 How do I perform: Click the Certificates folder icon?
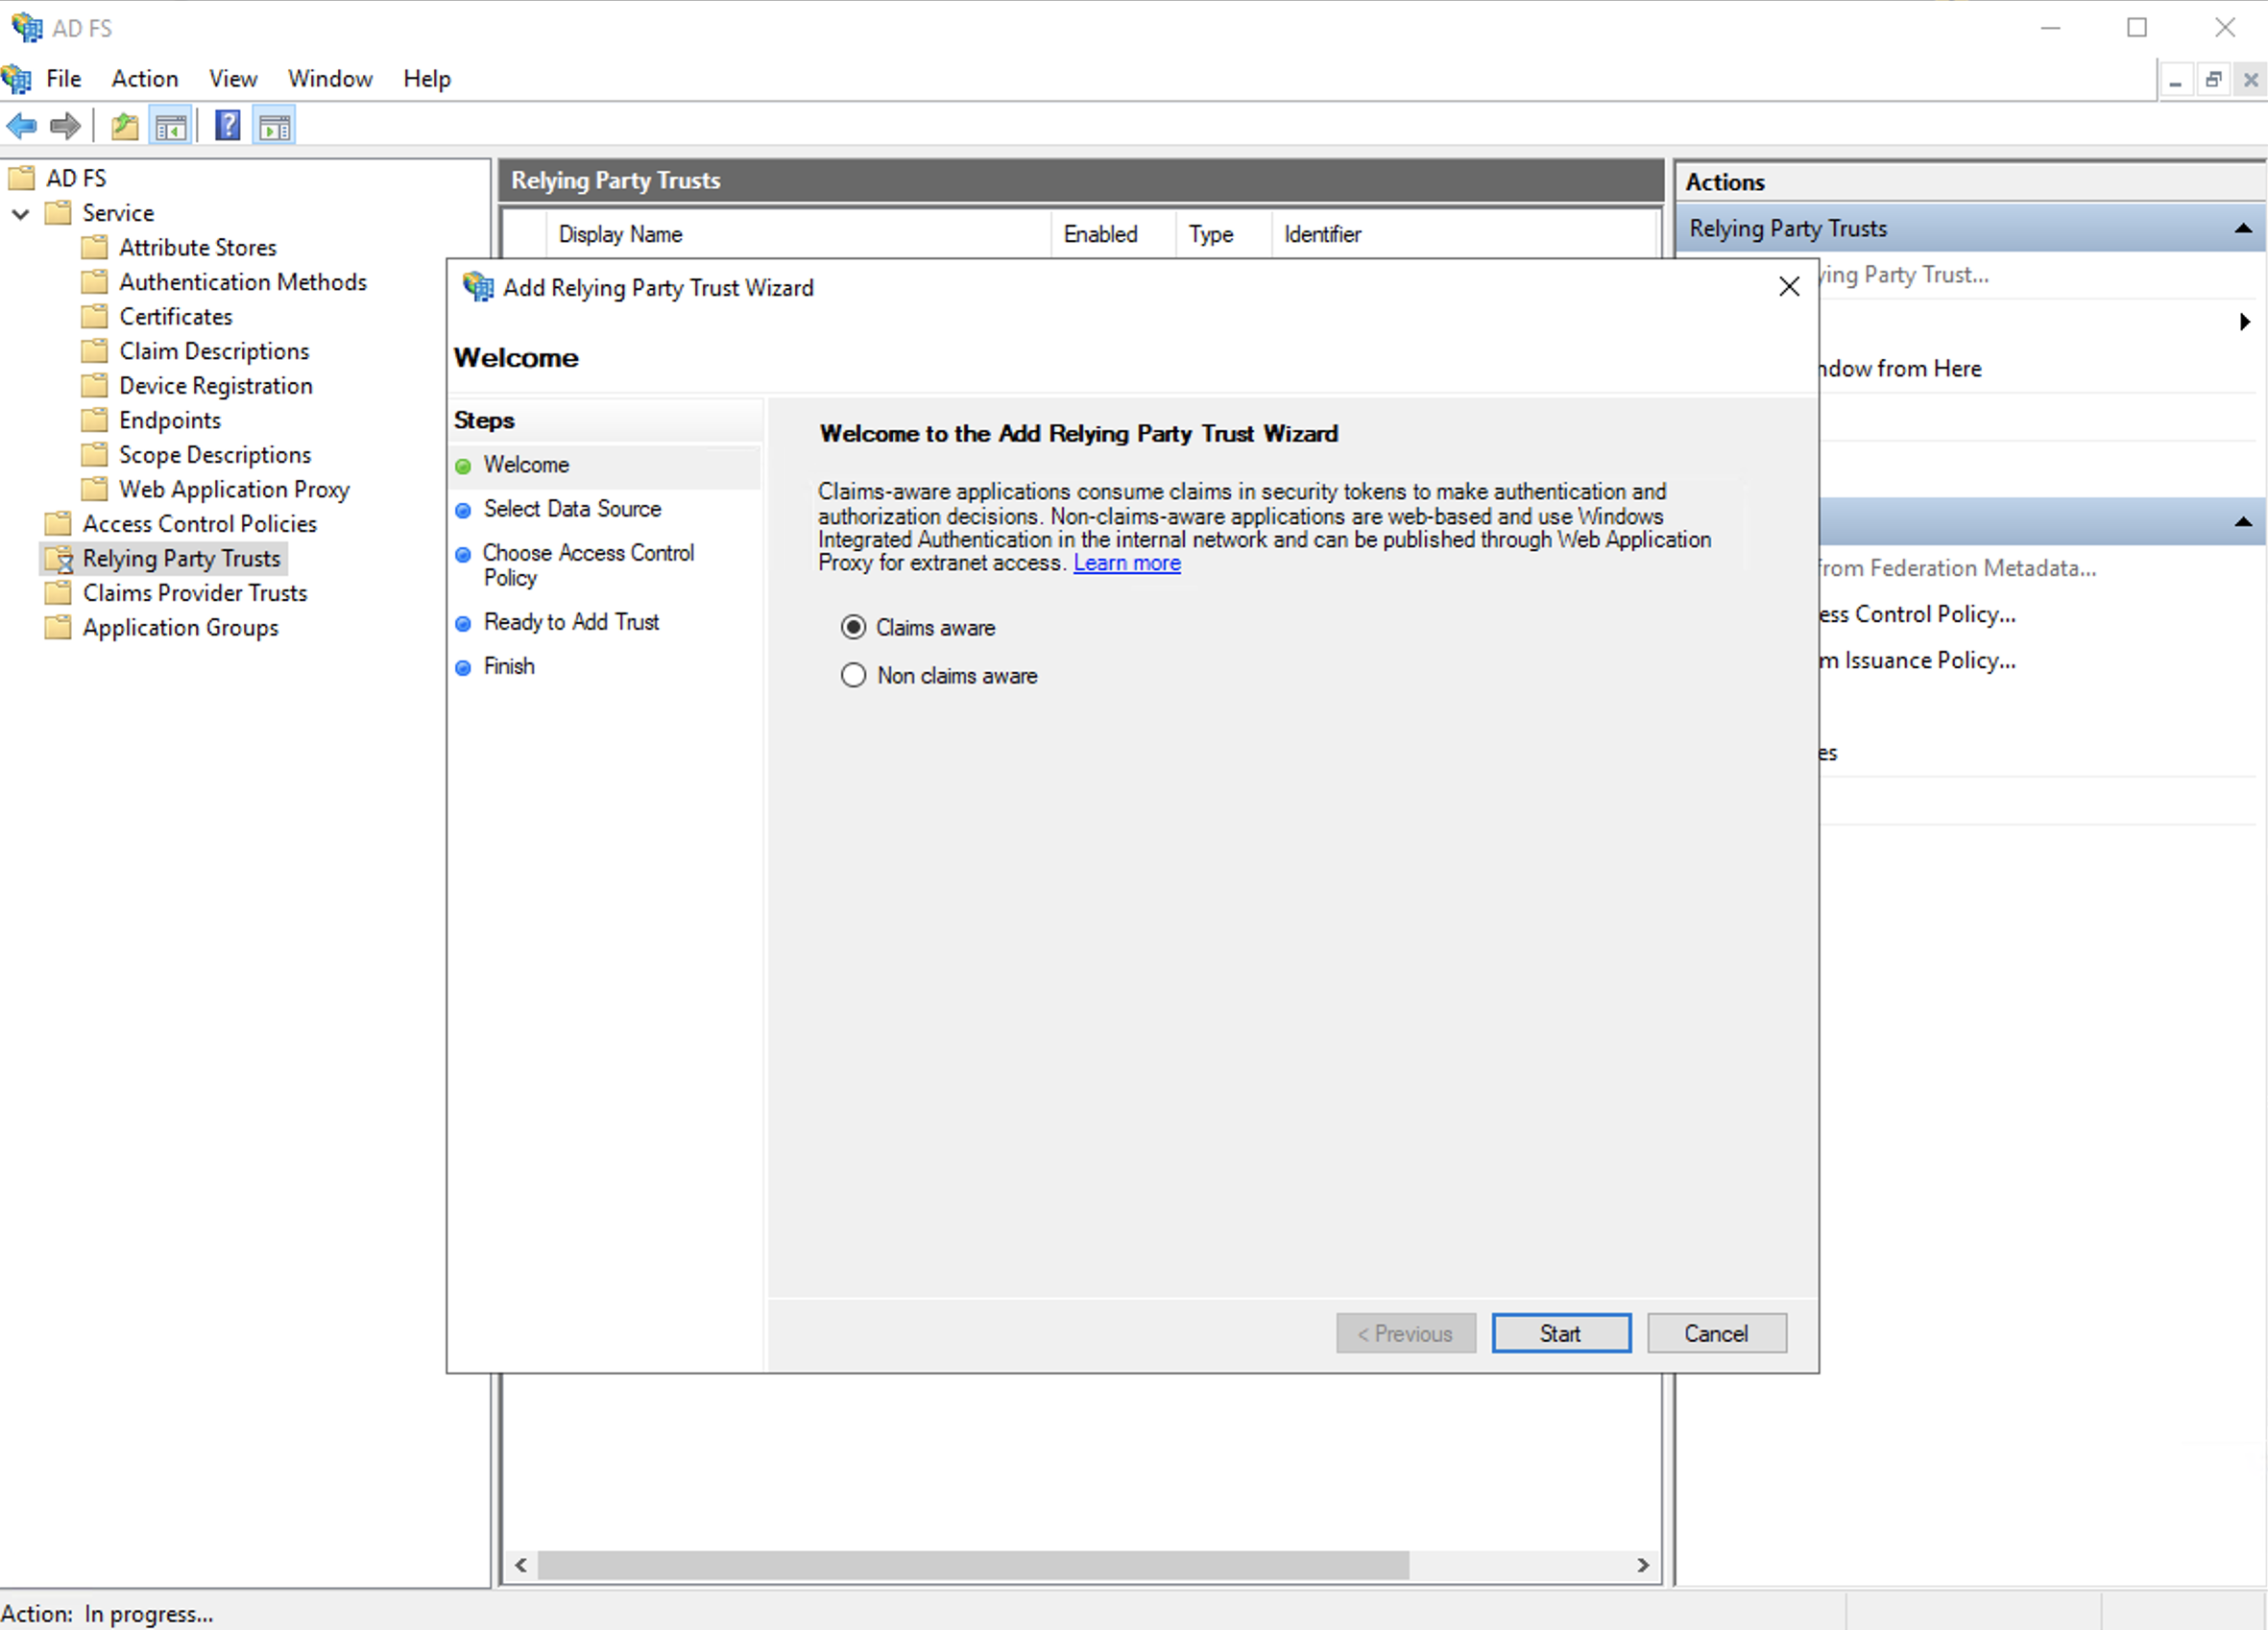pos(95,316)
